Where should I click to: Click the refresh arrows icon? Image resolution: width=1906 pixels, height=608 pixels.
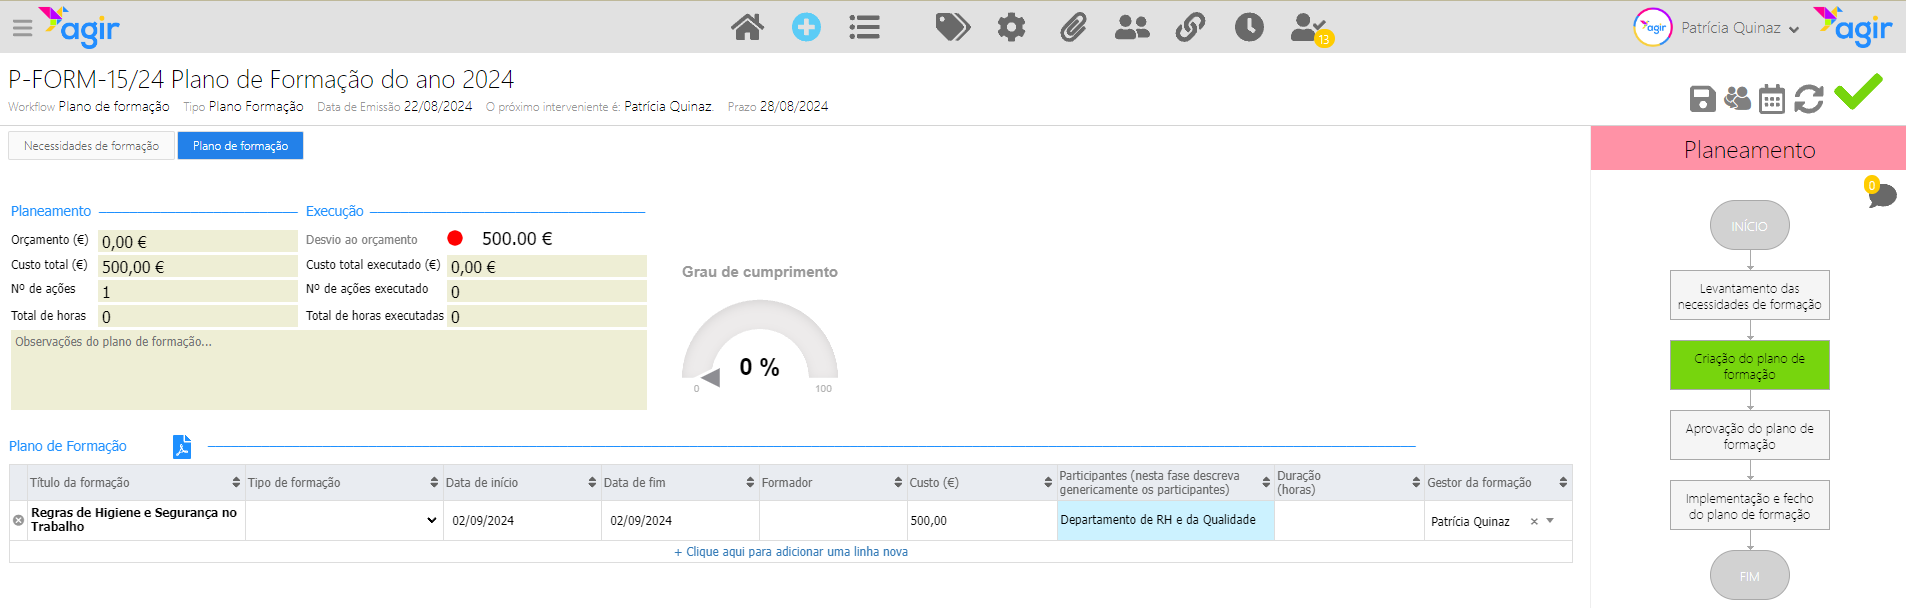(x=1809, y=99)
